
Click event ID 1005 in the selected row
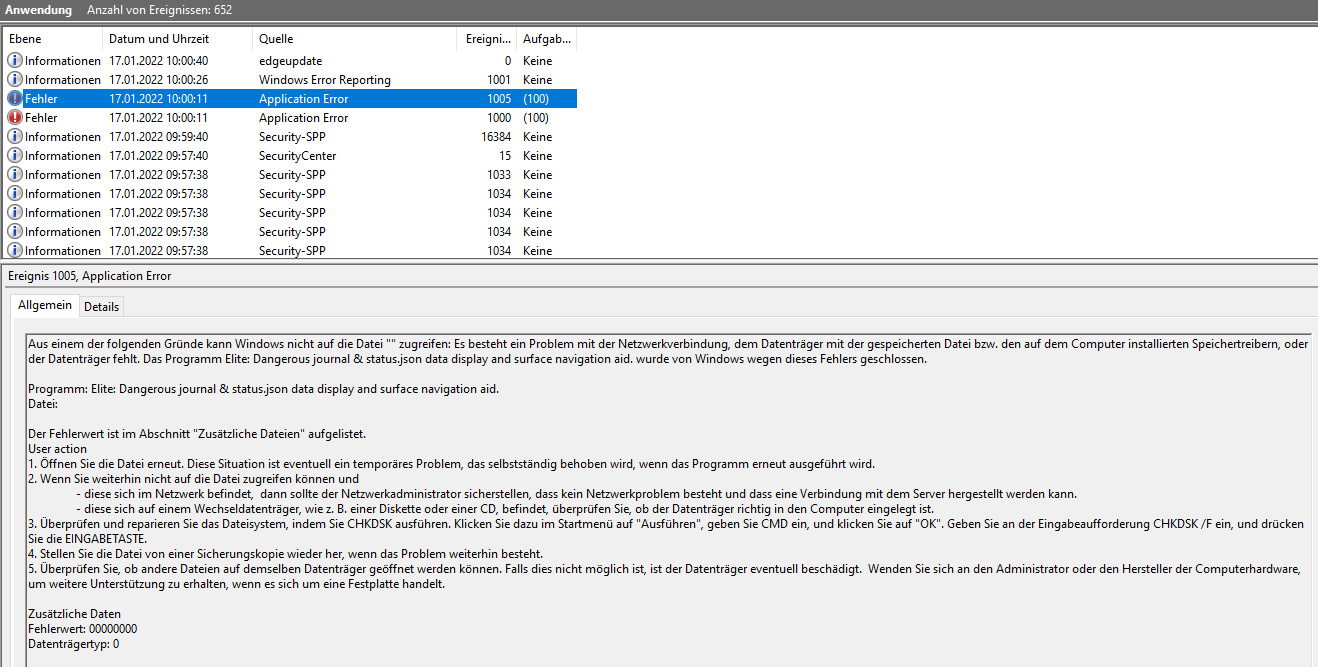(x=499, y=99)
